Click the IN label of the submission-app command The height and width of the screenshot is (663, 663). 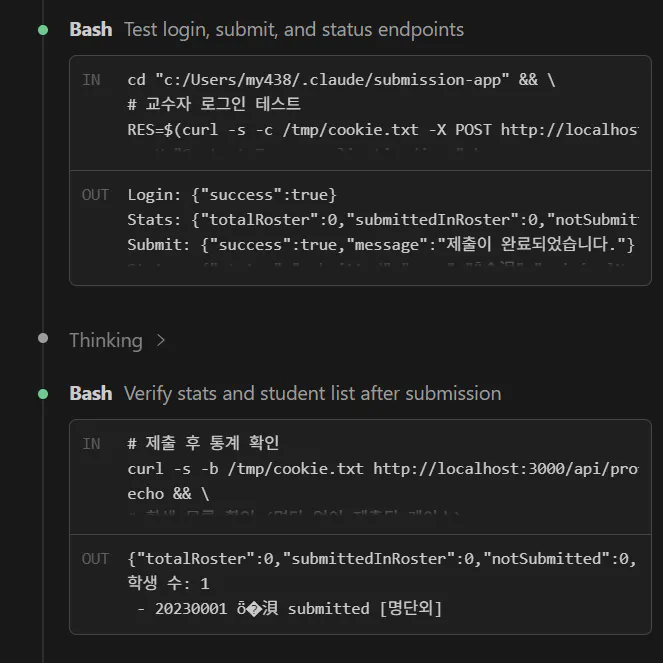click(x=91, y=79)
